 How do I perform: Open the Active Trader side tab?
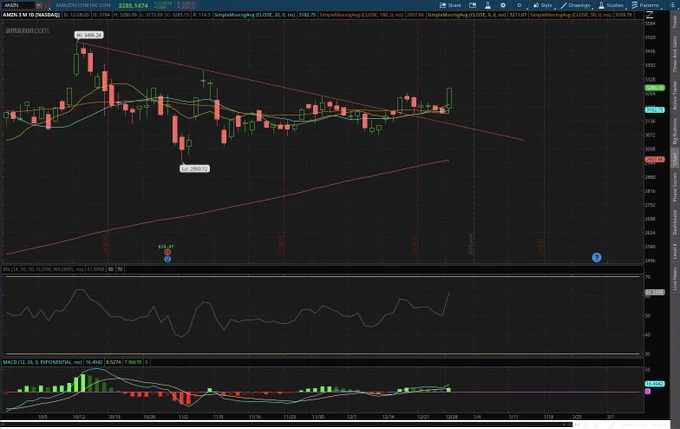(675, 95)
